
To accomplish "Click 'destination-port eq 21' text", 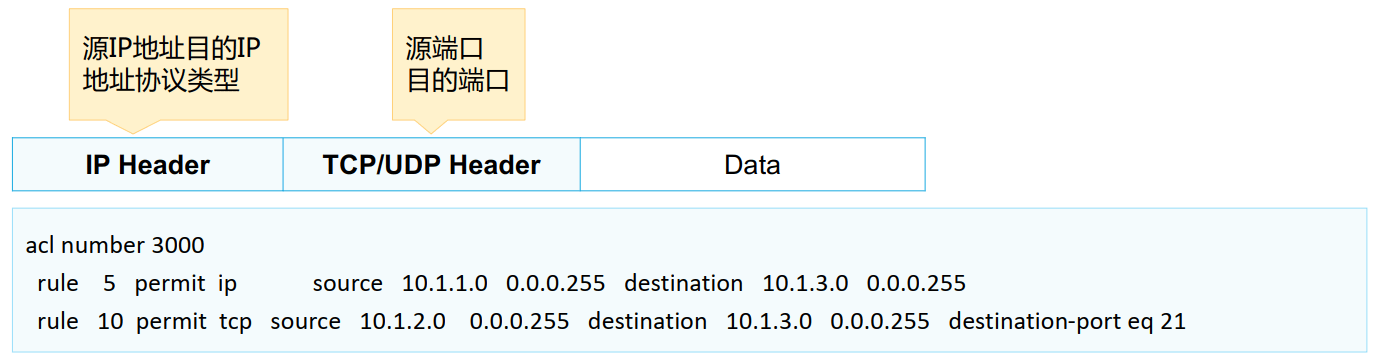I will (x=1067, y=322).
